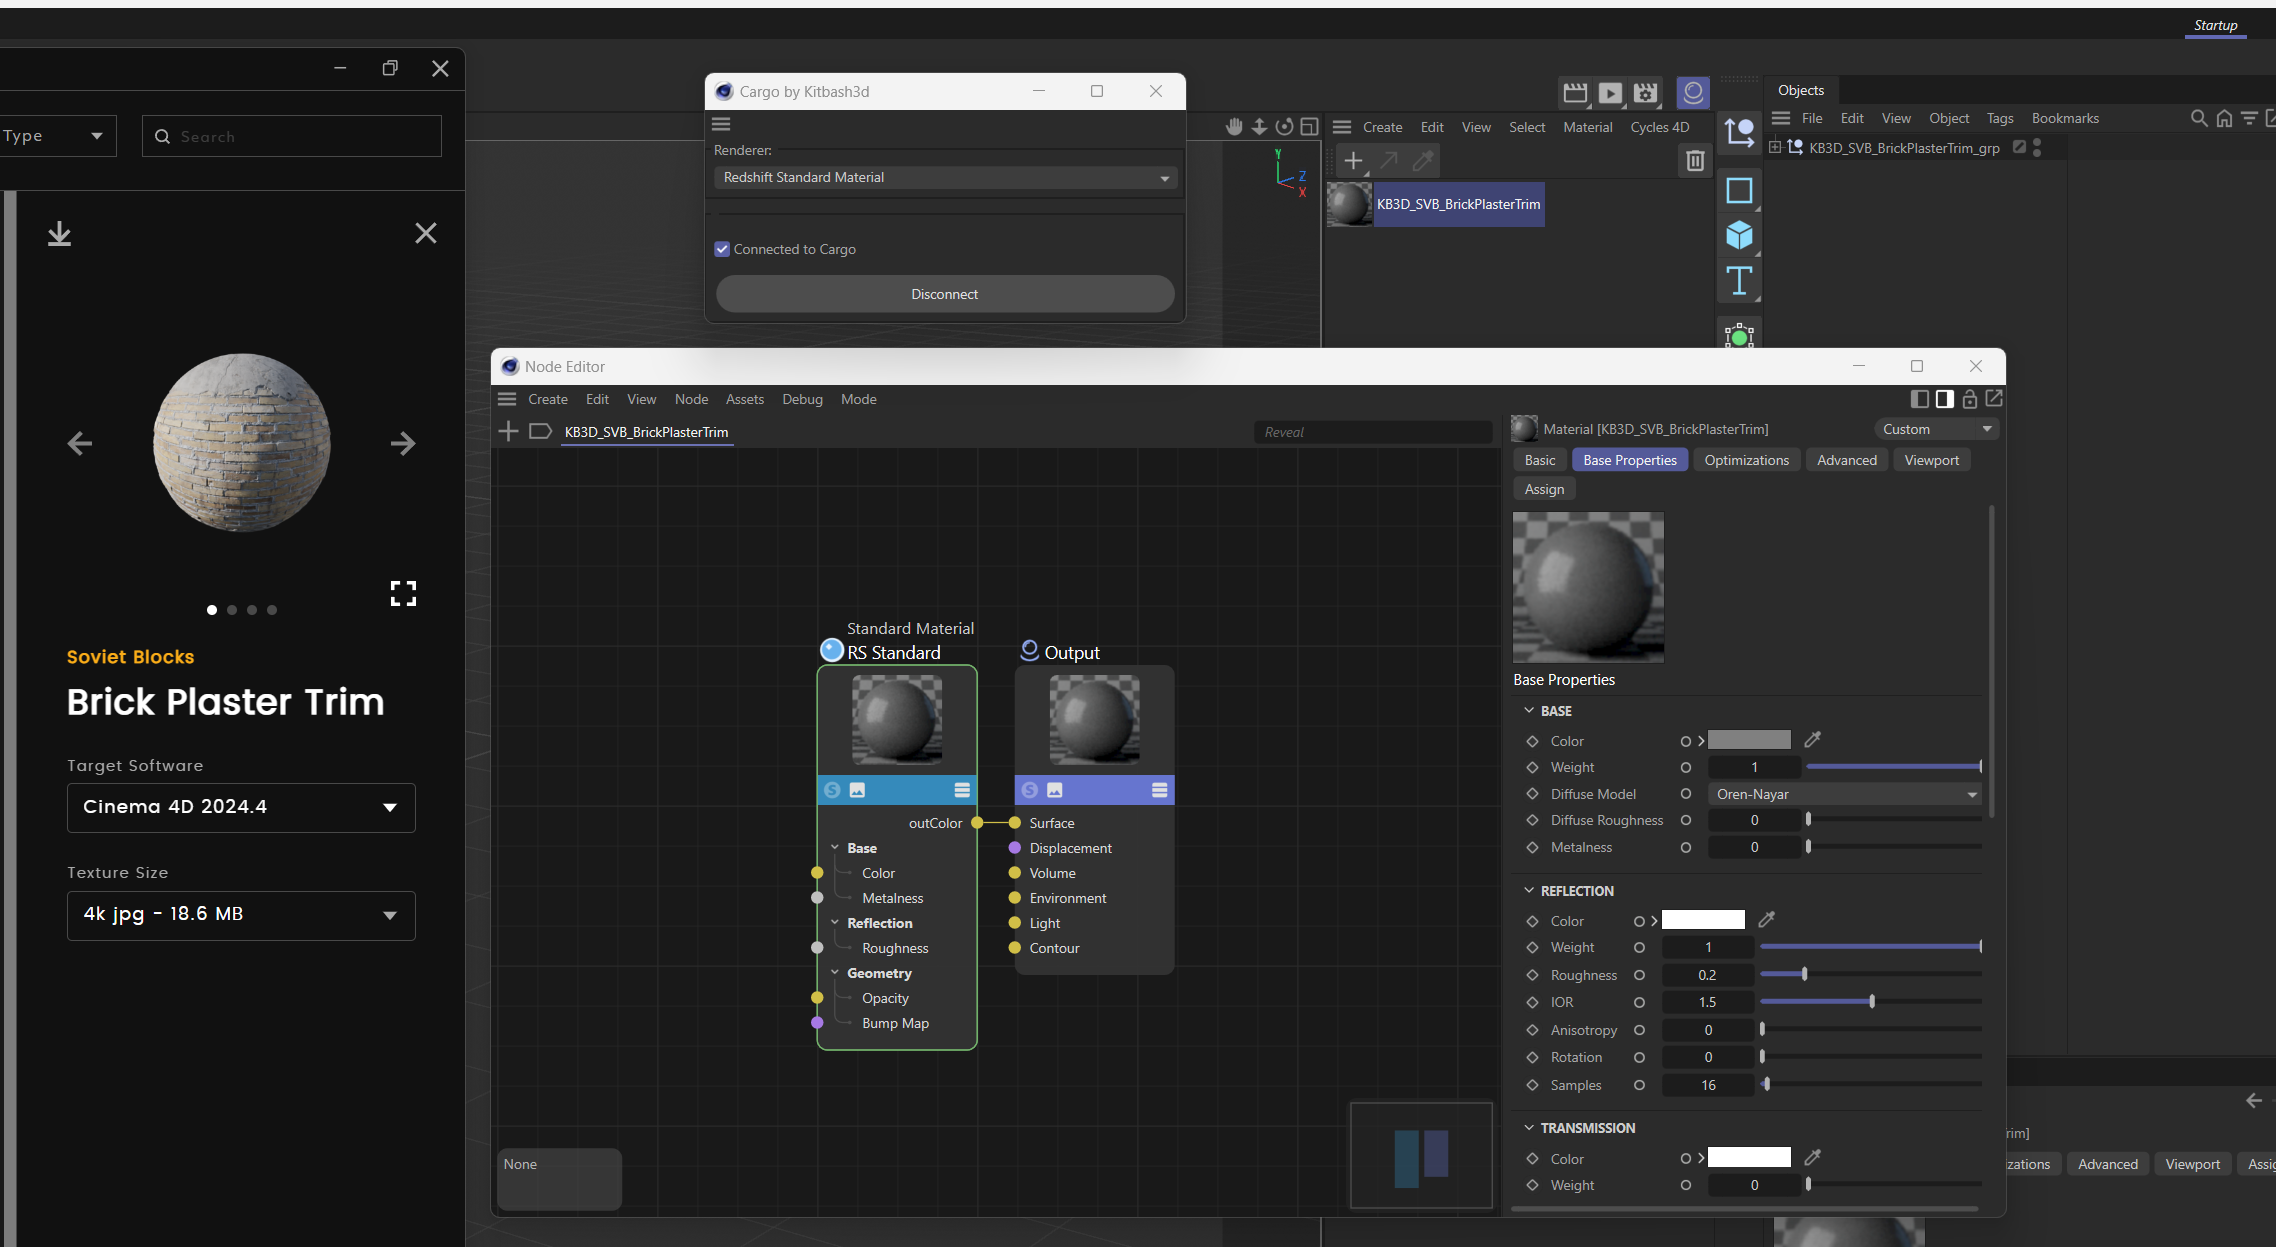
Task: Open fullscreen preview of Brick Plaster Trim
Action: (403, 594)
